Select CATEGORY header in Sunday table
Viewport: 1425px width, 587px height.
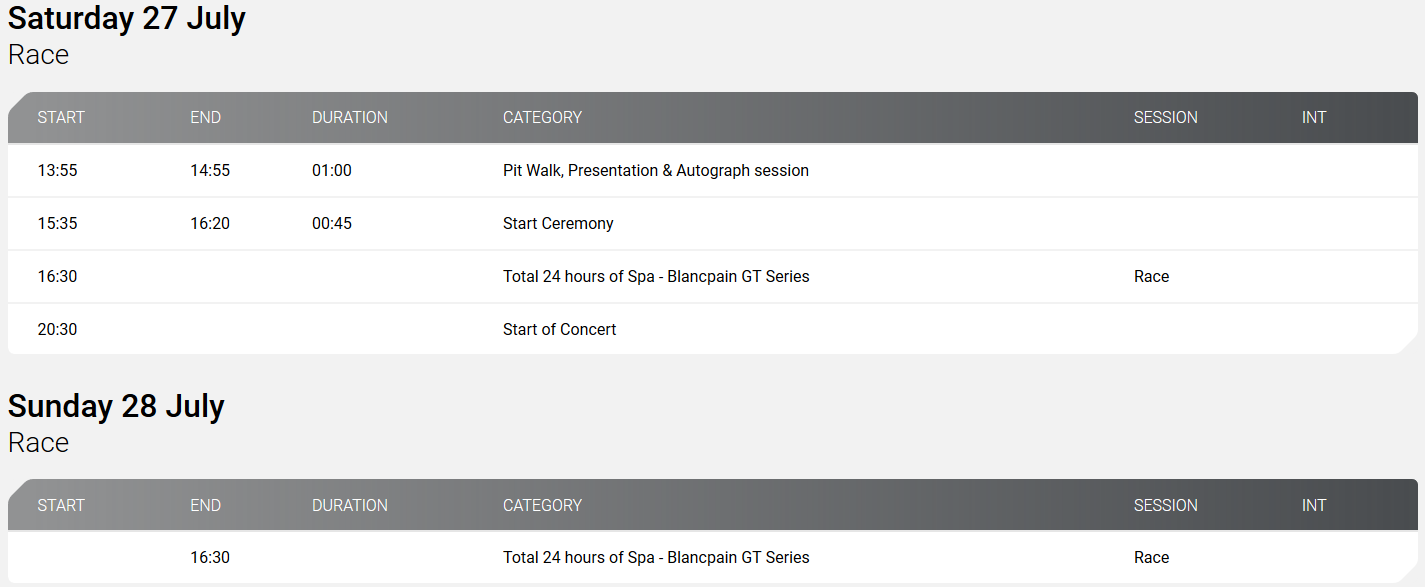542,506
